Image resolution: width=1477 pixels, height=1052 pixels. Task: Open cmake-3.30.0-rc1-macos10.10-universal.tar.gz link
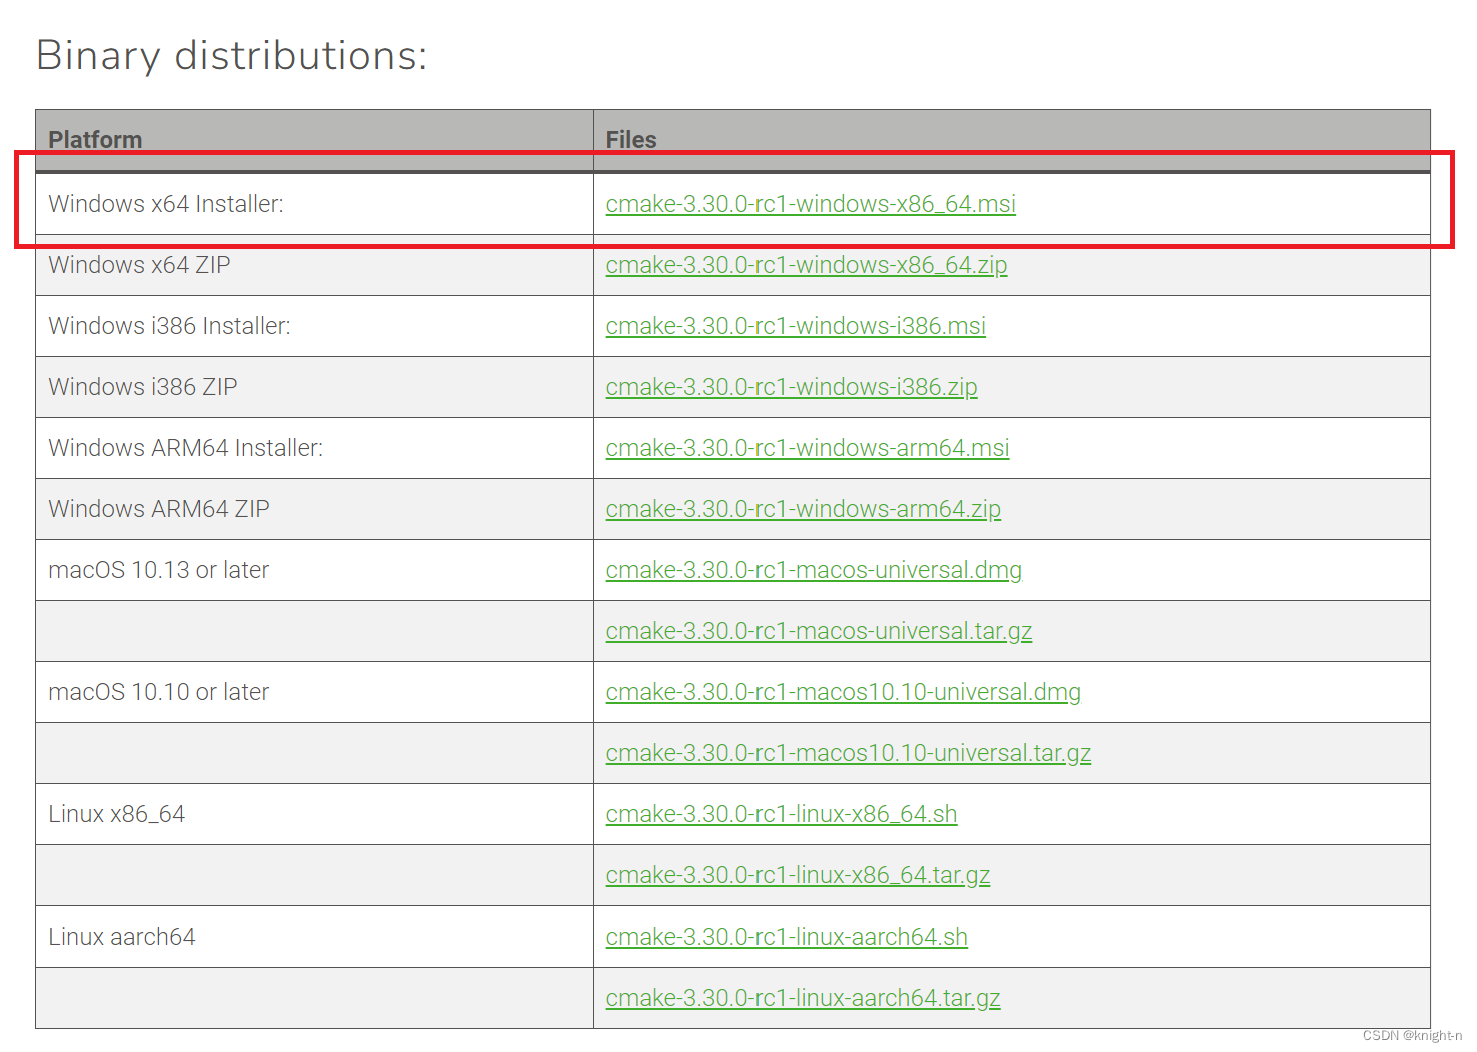point(848,753)
